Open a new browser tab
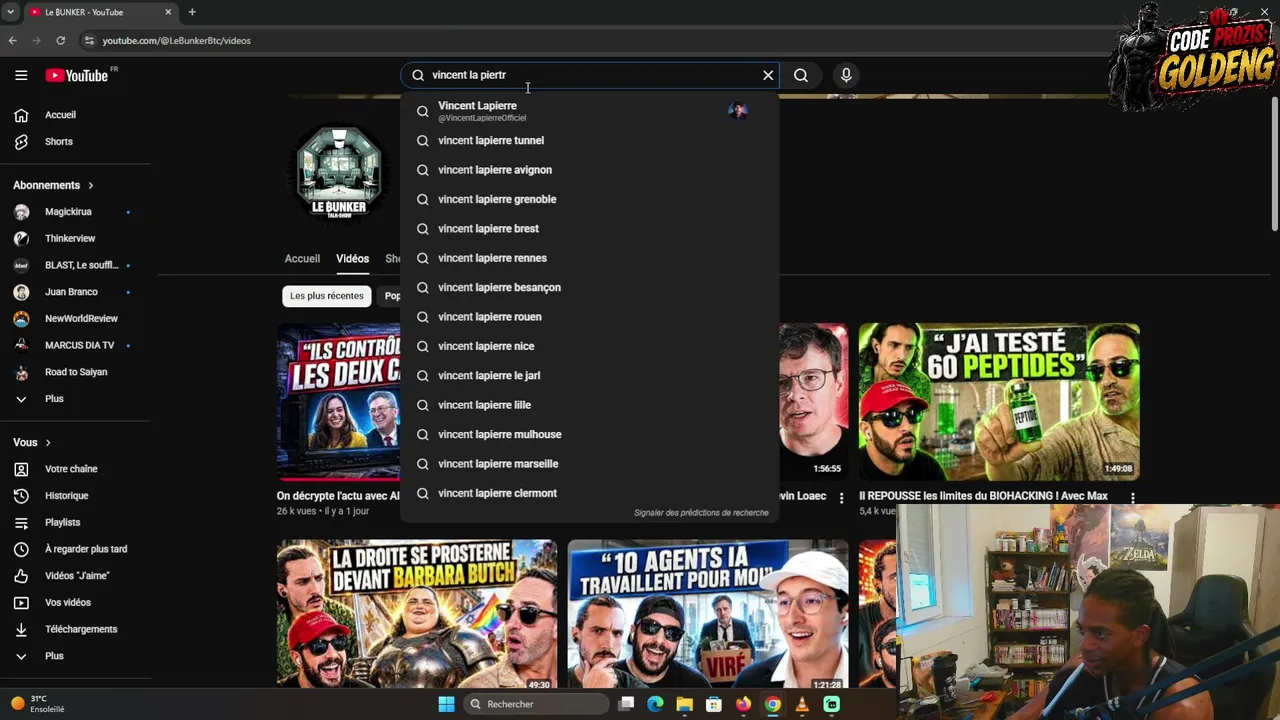This screenshot has width=1280, height=720. (x=192, y=12)
